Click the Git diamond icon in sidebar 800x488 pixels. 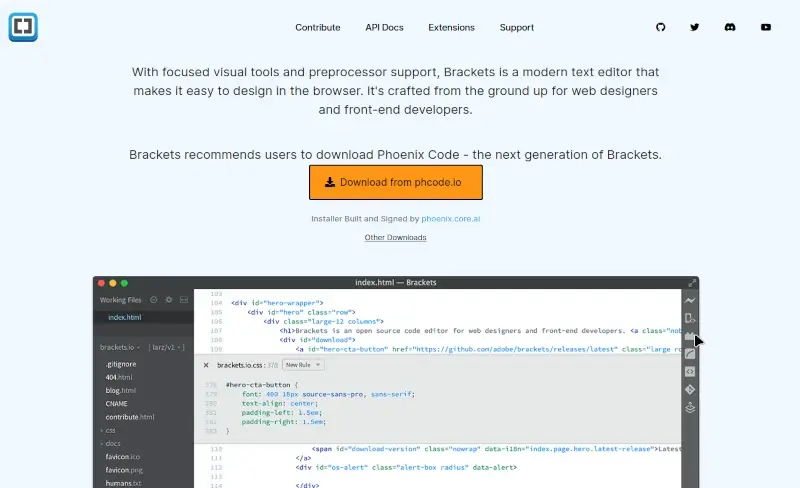click(x=690, y=389)
